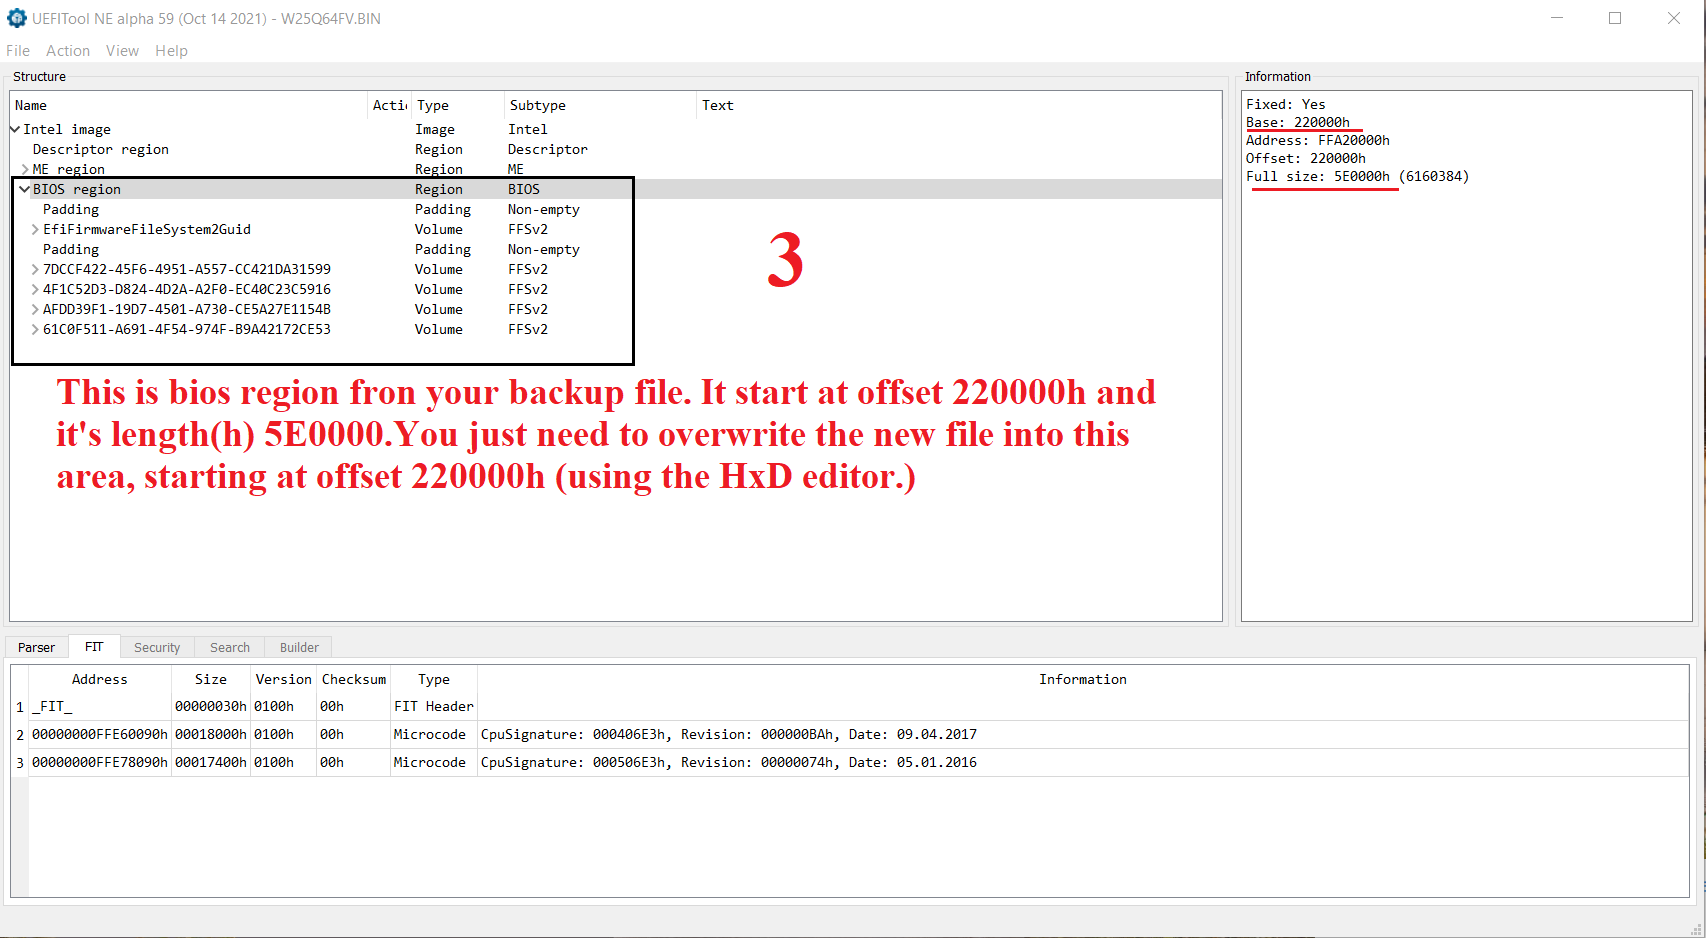Switch to the FIT tab

pos(94,647)
